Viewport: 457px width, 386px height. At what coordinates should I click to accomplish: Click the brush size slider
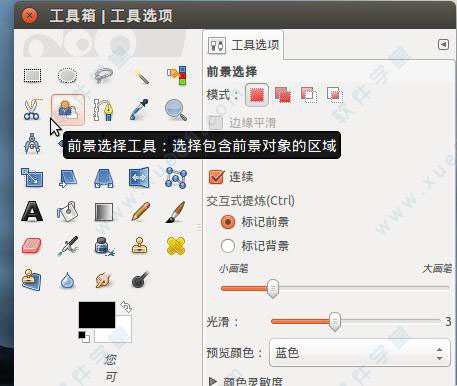pyautogui.click(x=335, y=288)
